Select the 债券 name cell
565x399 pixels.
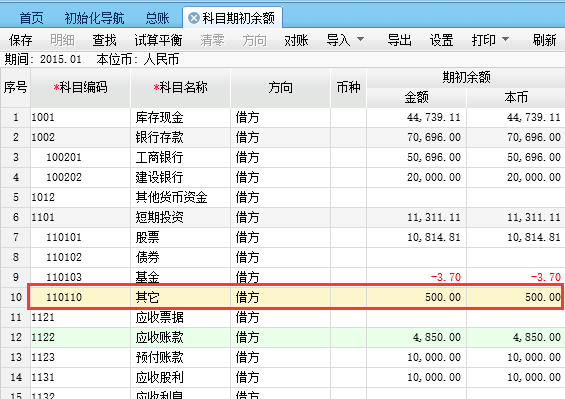[181, 257]
